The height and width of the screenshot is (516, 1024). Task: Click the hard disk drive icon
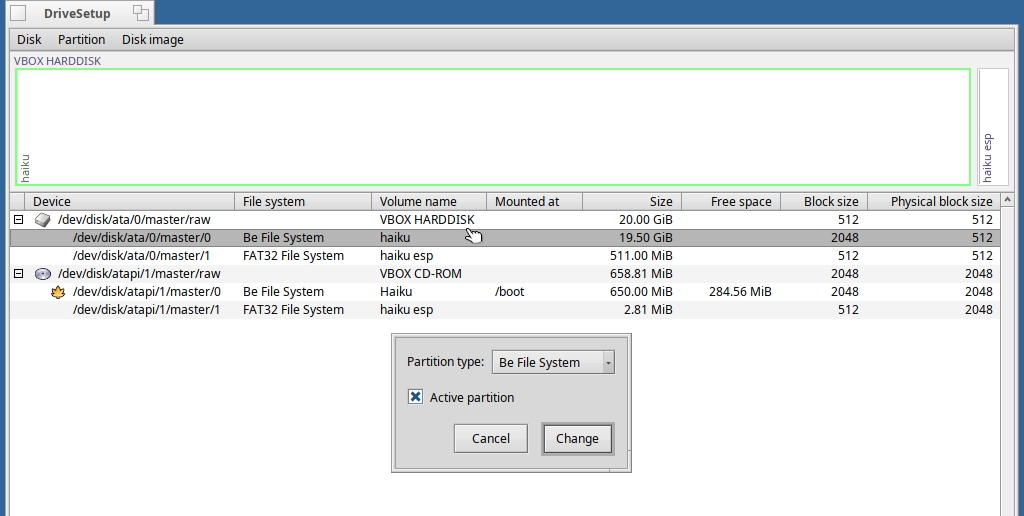[x=42, y=220]
